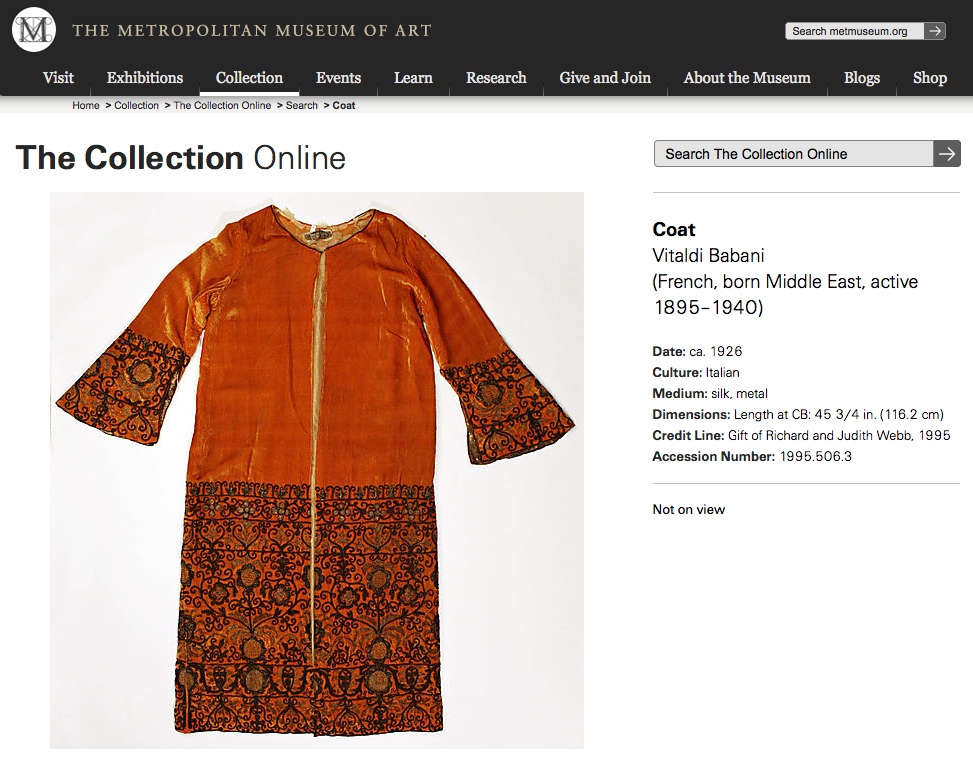Open About the Museum menu
Image resolution: width=973 pixels, height=760 pixels.
coord(747,78)
